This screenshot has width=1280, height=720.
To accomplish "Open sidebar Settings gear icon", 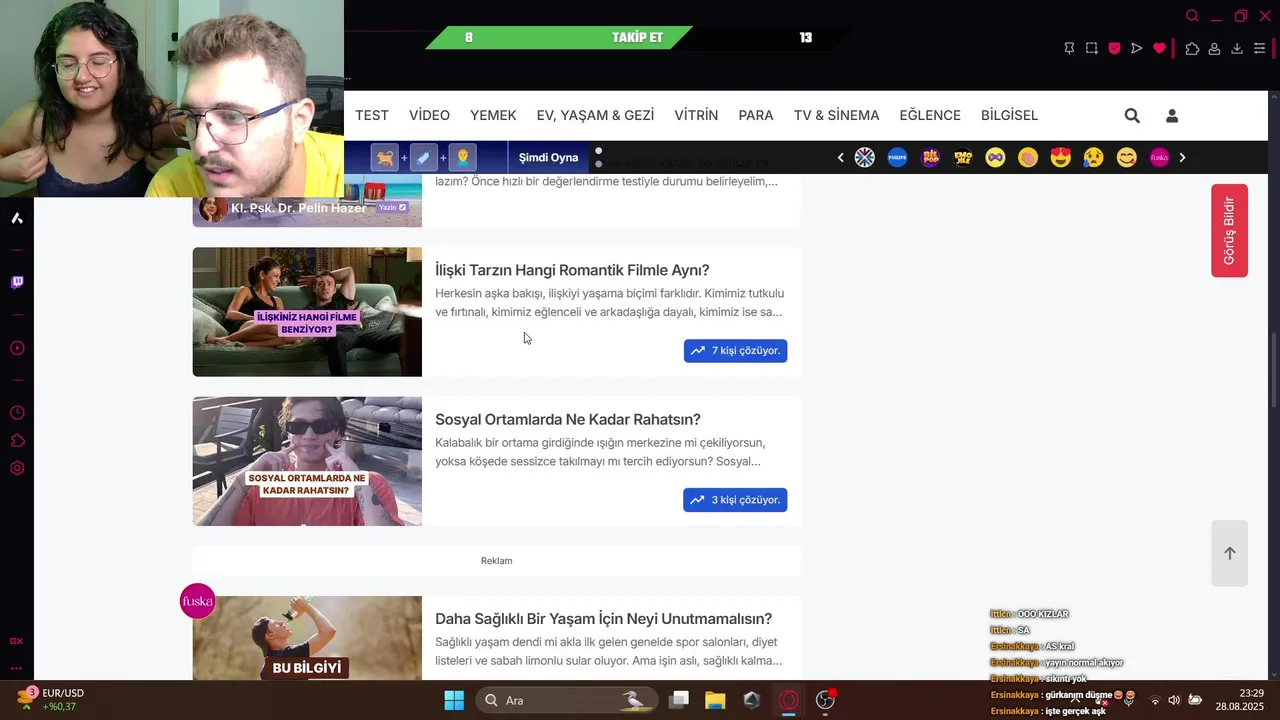I will [17, 468].
